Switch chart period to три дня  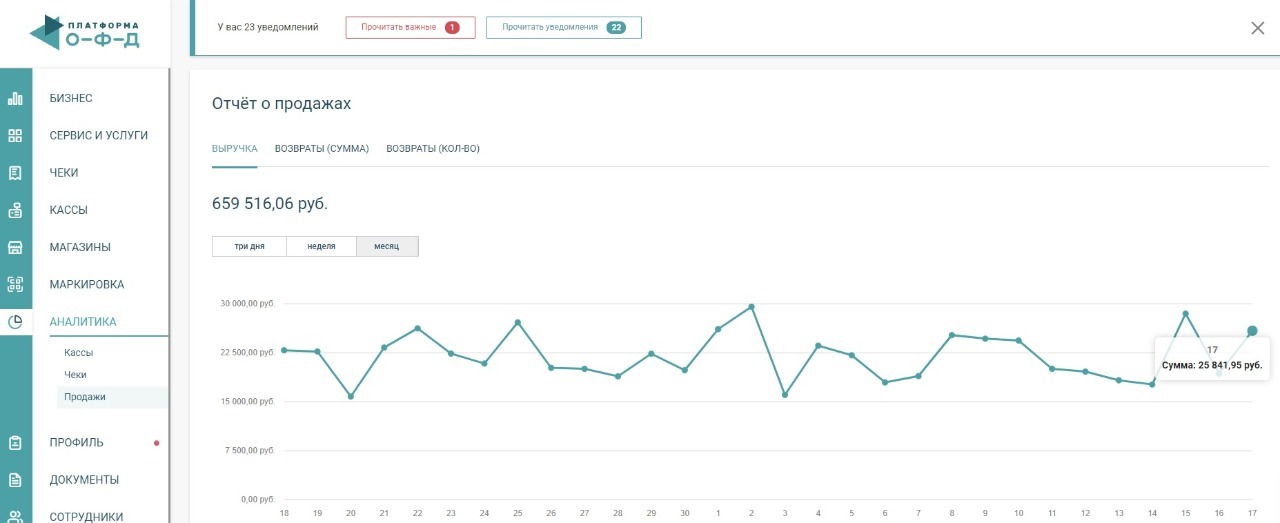[249, 246]
